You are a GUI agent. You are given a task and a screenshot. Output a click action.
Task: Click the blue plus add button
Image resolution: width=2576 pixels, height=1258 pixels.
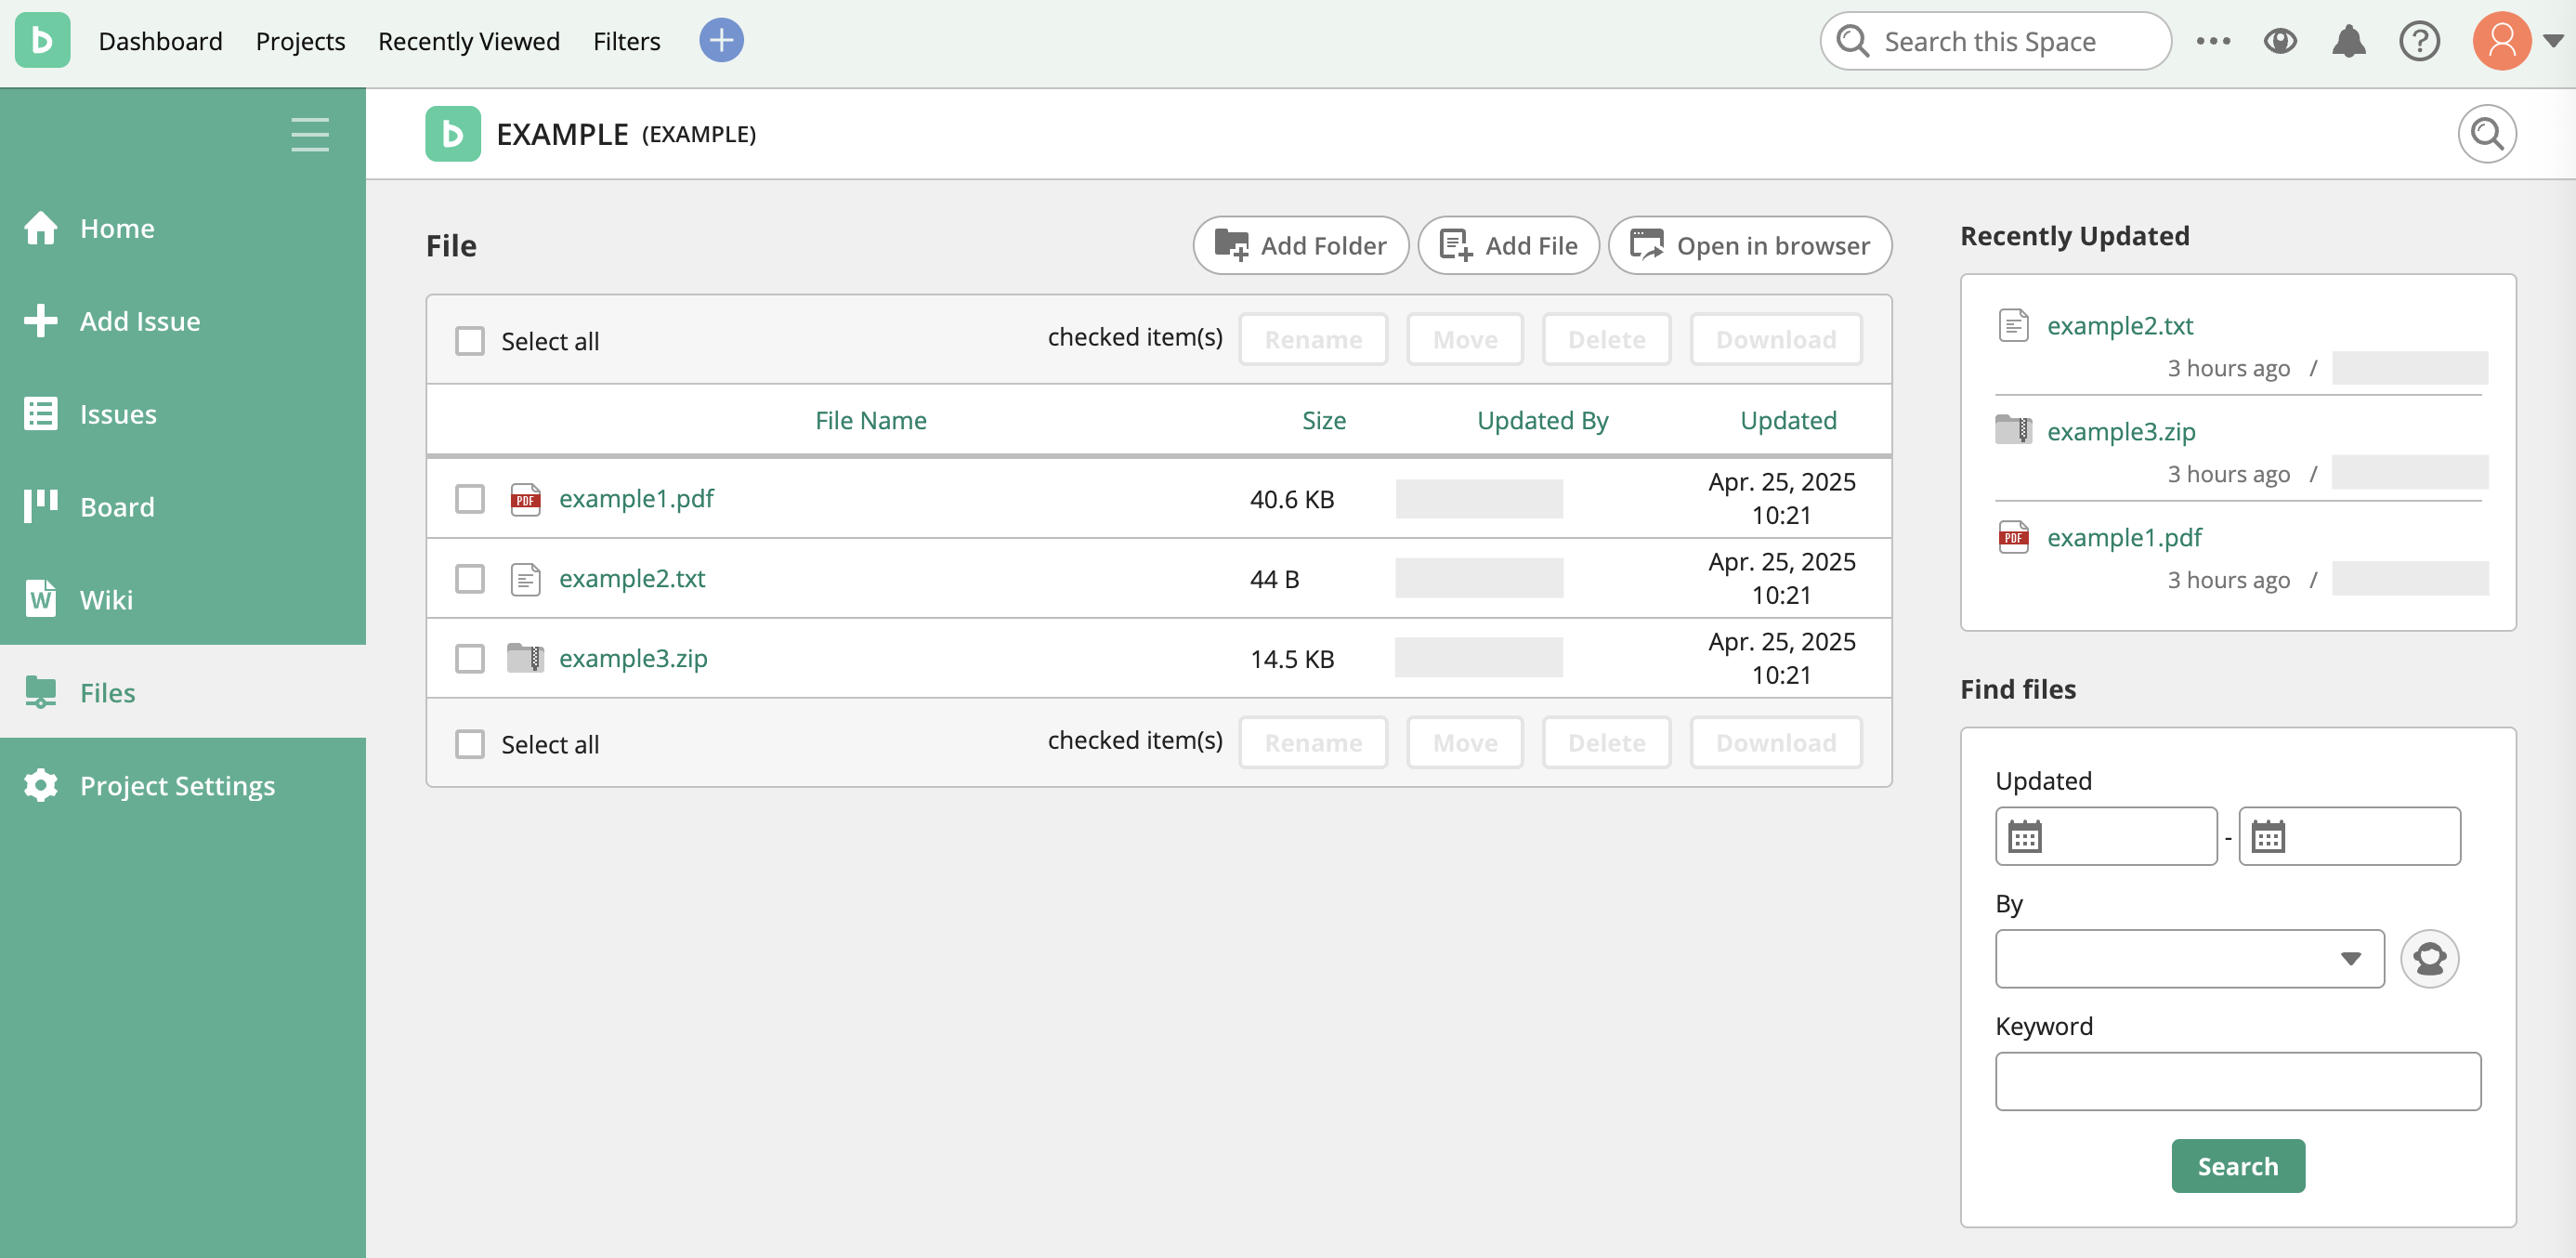point(721,41)
